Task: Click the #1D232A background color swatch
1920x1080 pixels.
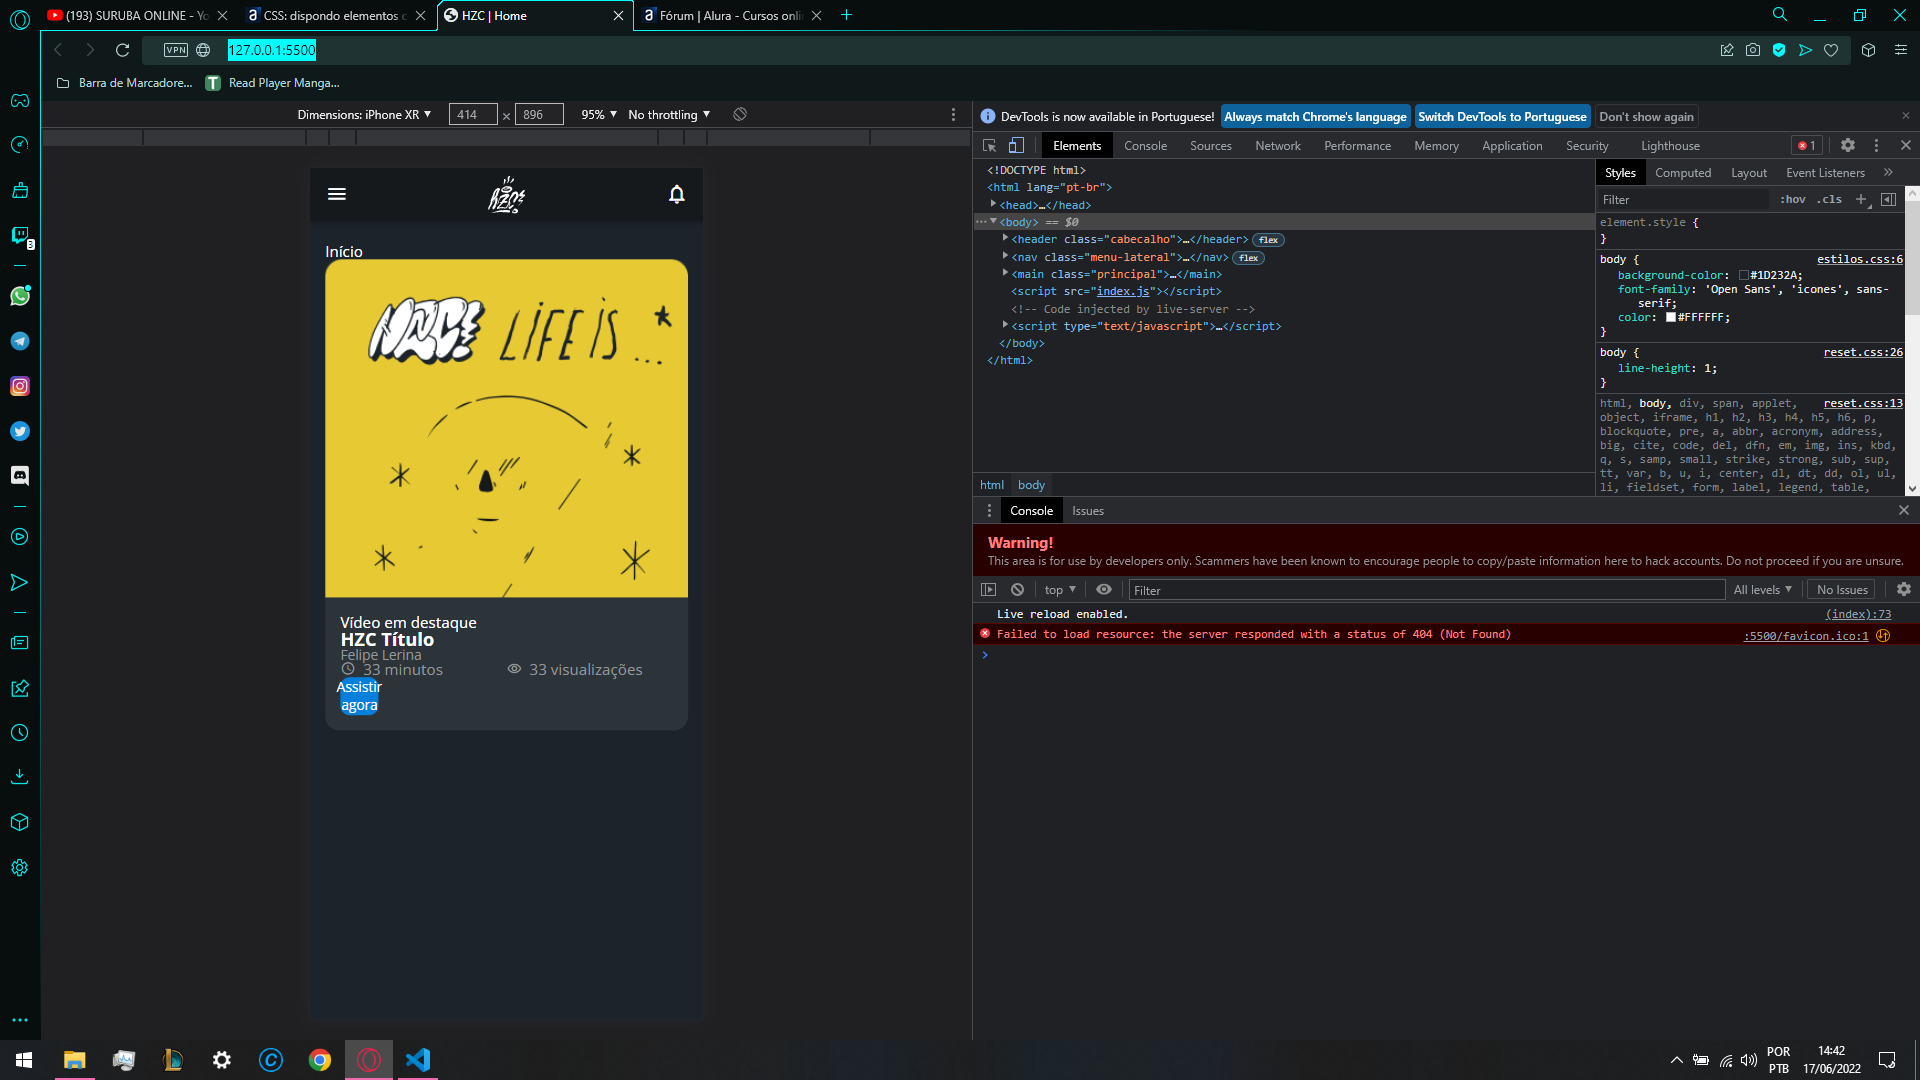Action: click(1743, 275)
